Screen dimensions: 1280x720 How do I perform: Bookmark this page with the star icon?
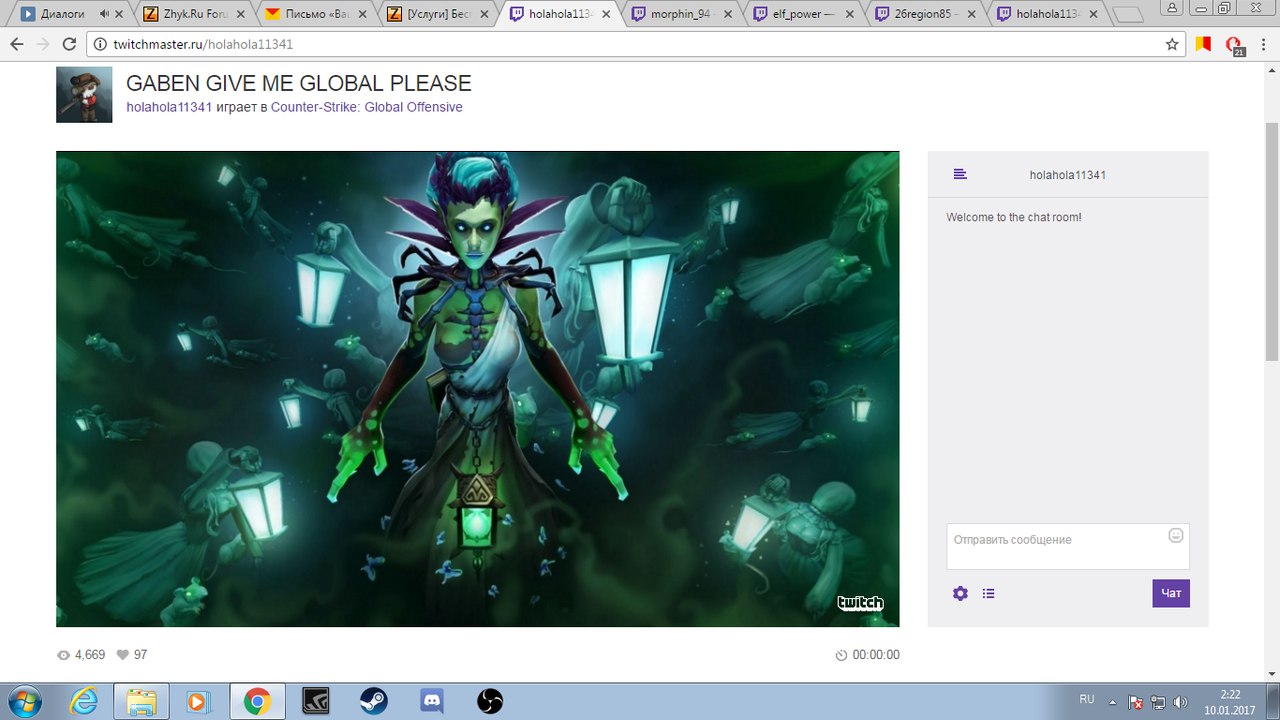click(1172, 44)
